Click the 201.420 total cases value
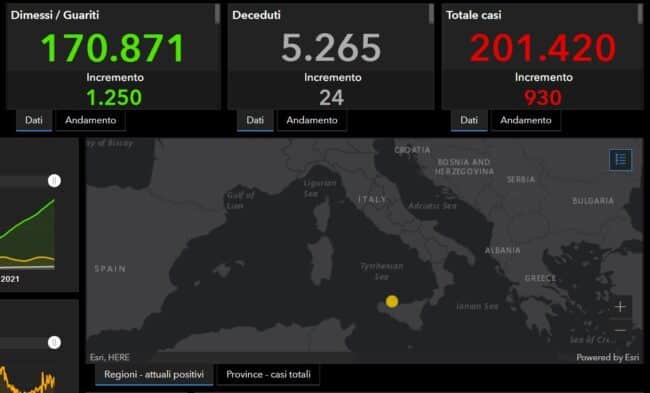 click(543, 48)
